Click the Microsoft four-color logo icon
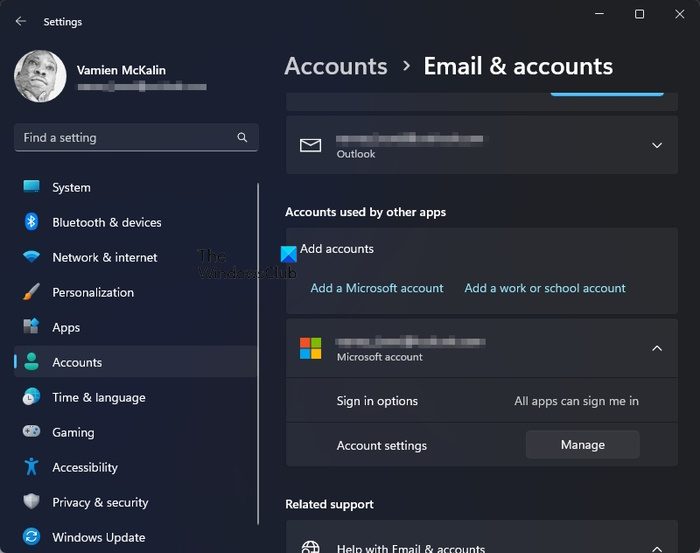The height and width of the screenshot is (553, 700). pos(310,348)
